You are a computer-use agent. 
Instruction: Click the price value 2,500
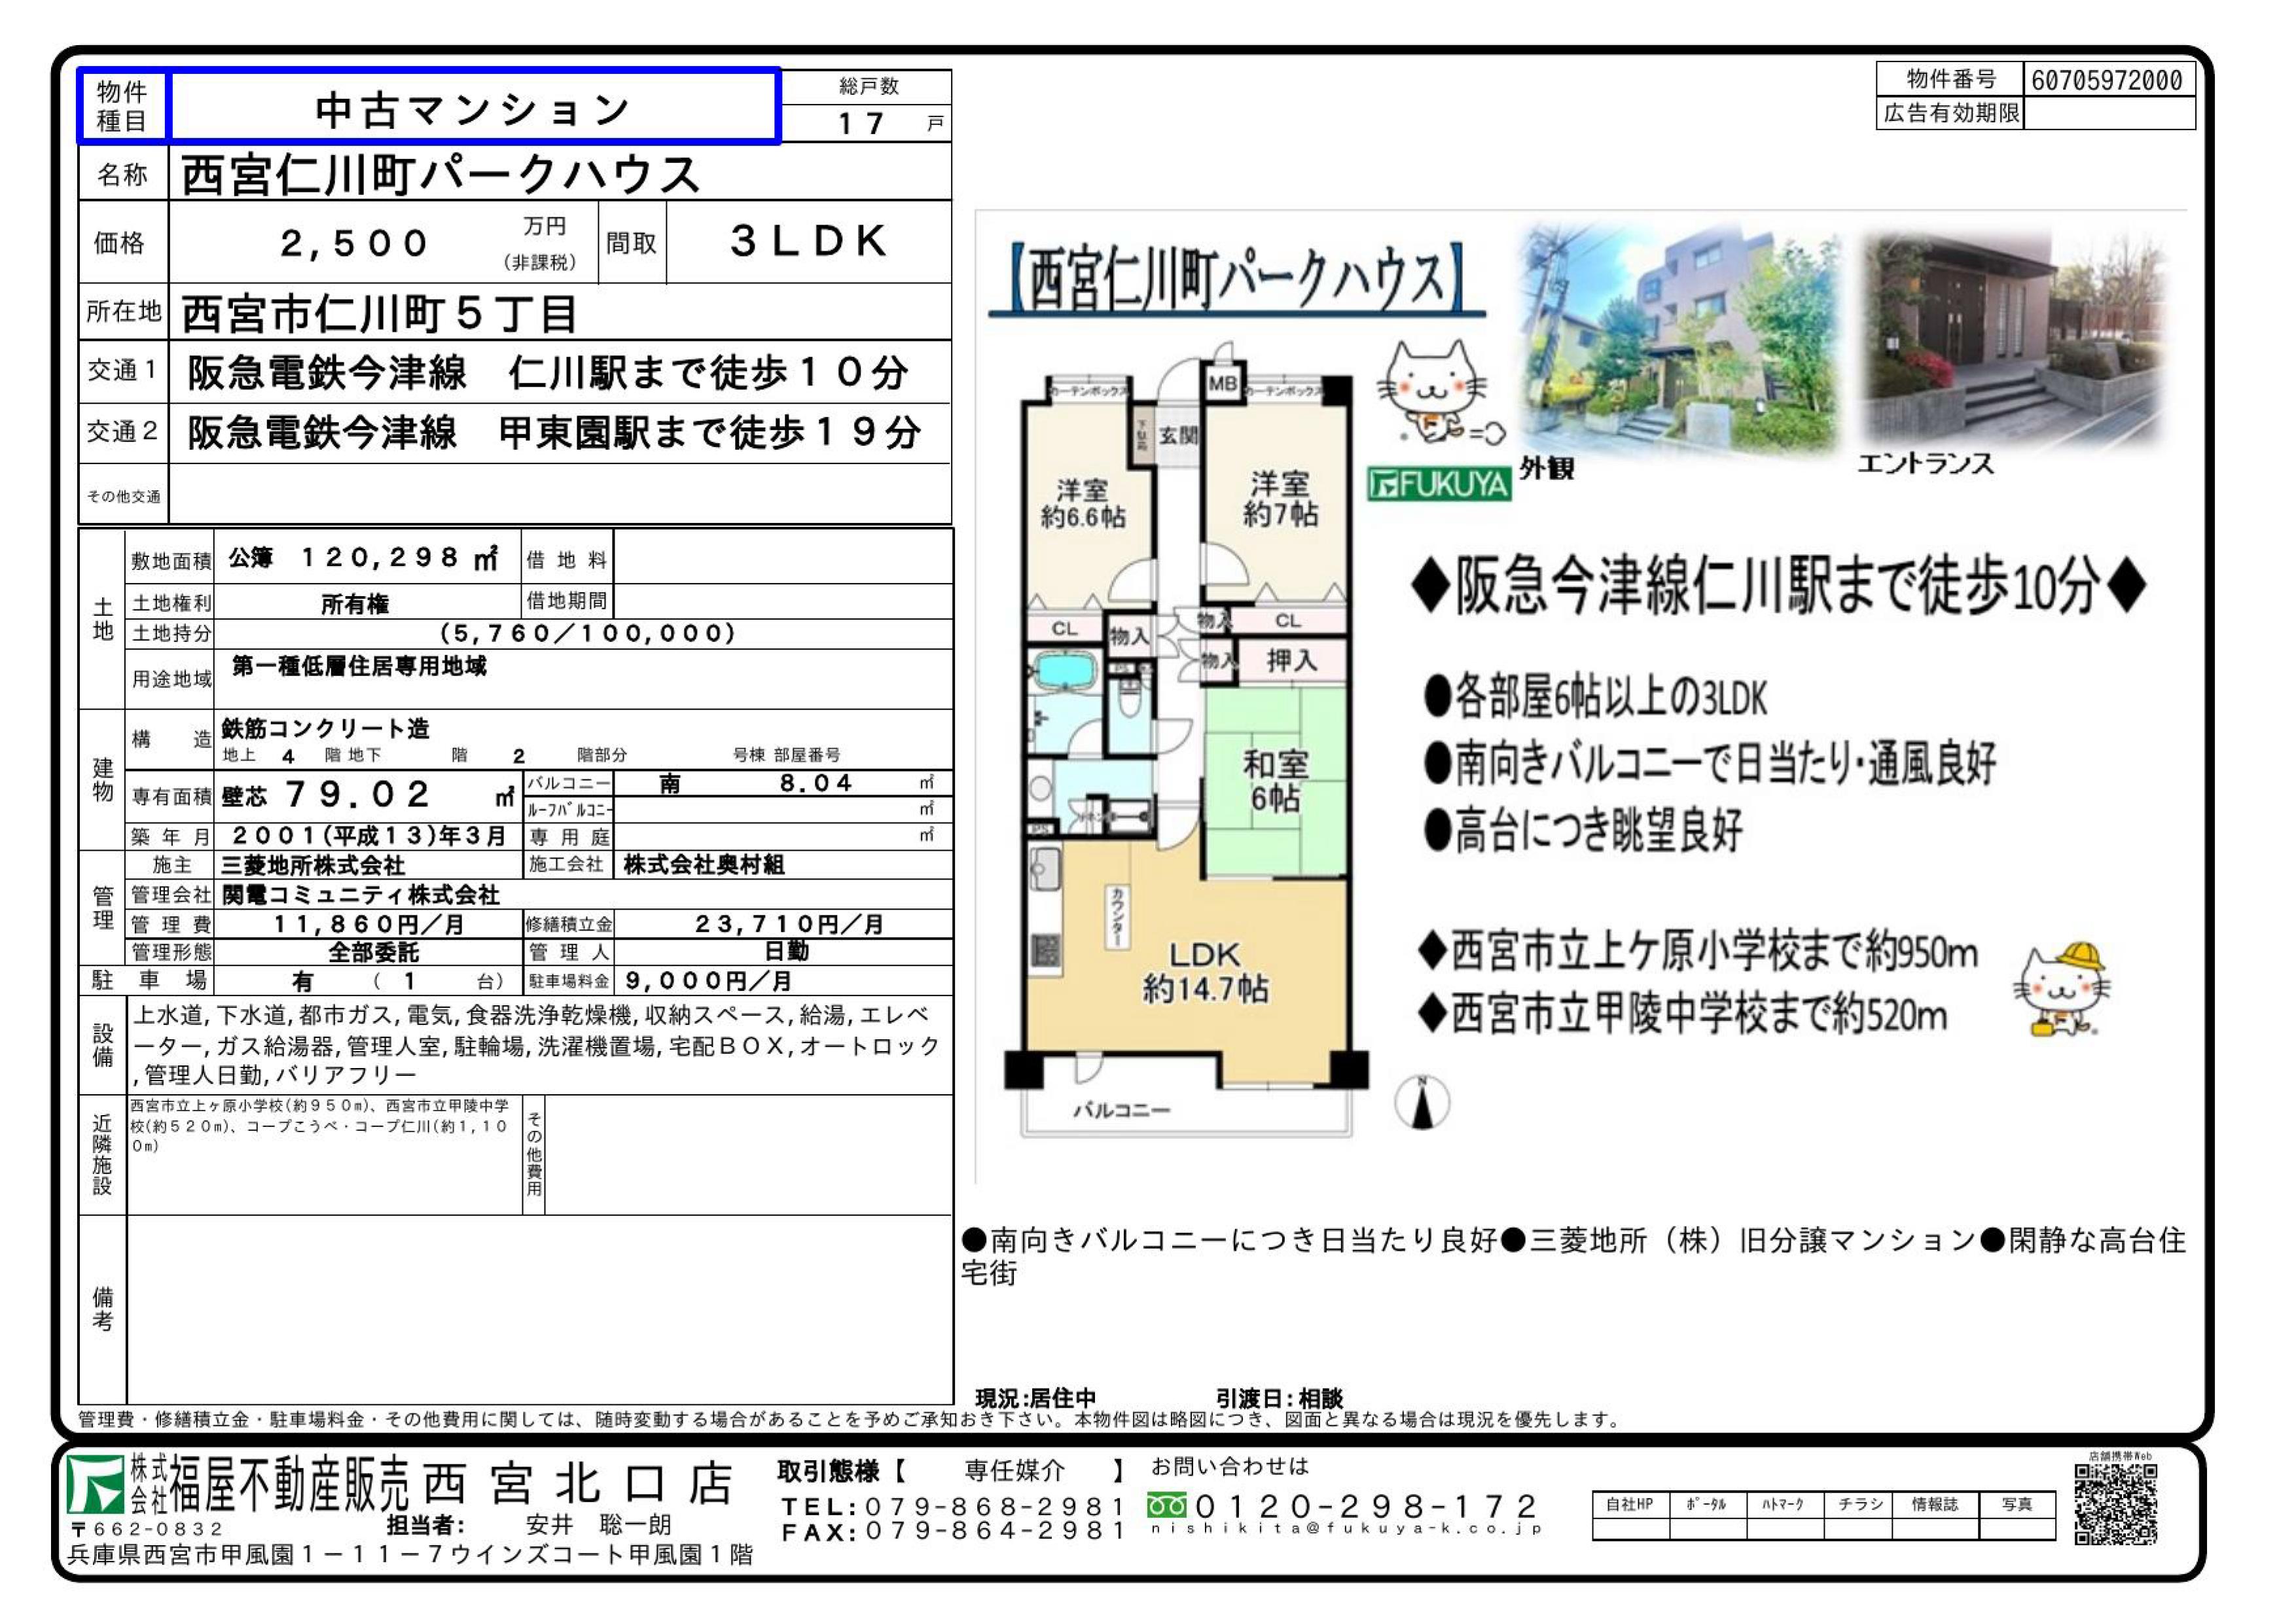[x=355, y=243]
